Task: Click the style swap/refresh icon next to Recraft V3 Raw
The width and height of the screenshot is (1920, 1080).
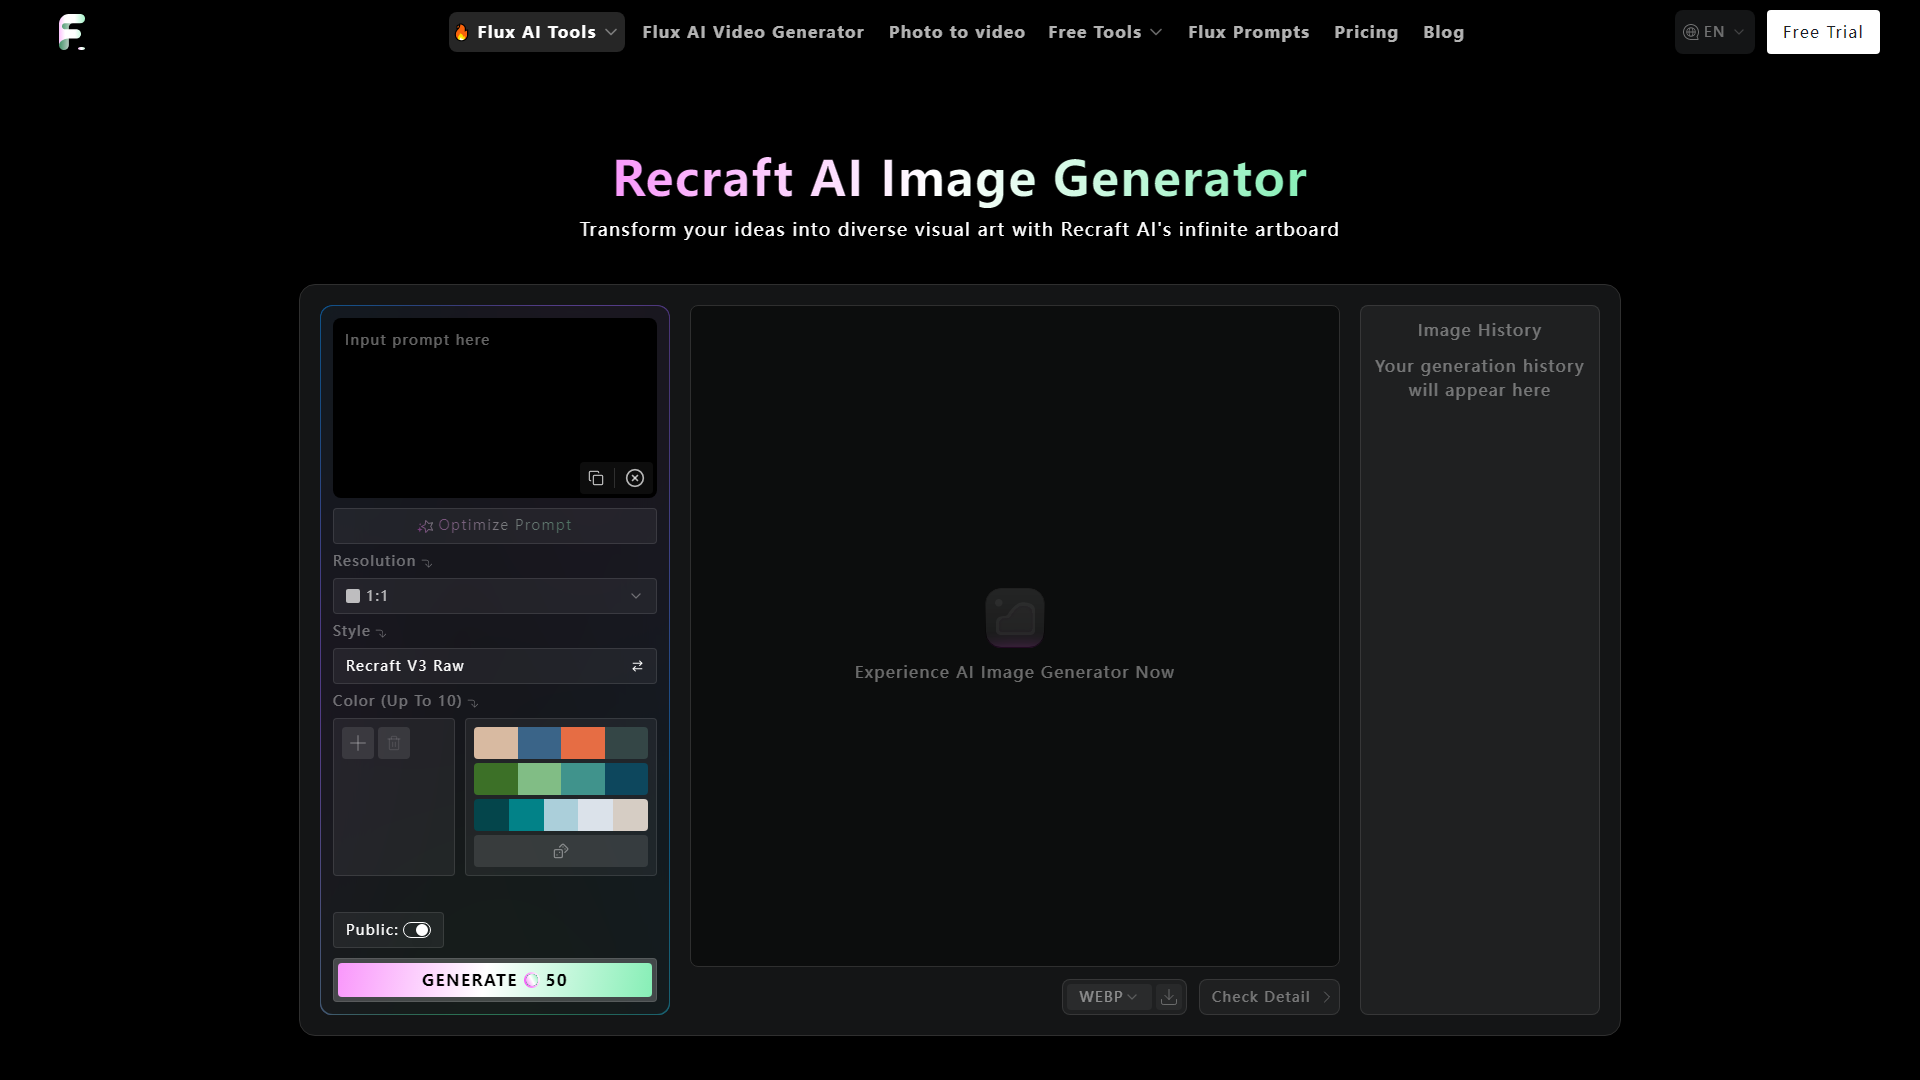Action: click(x=638, y=666)
